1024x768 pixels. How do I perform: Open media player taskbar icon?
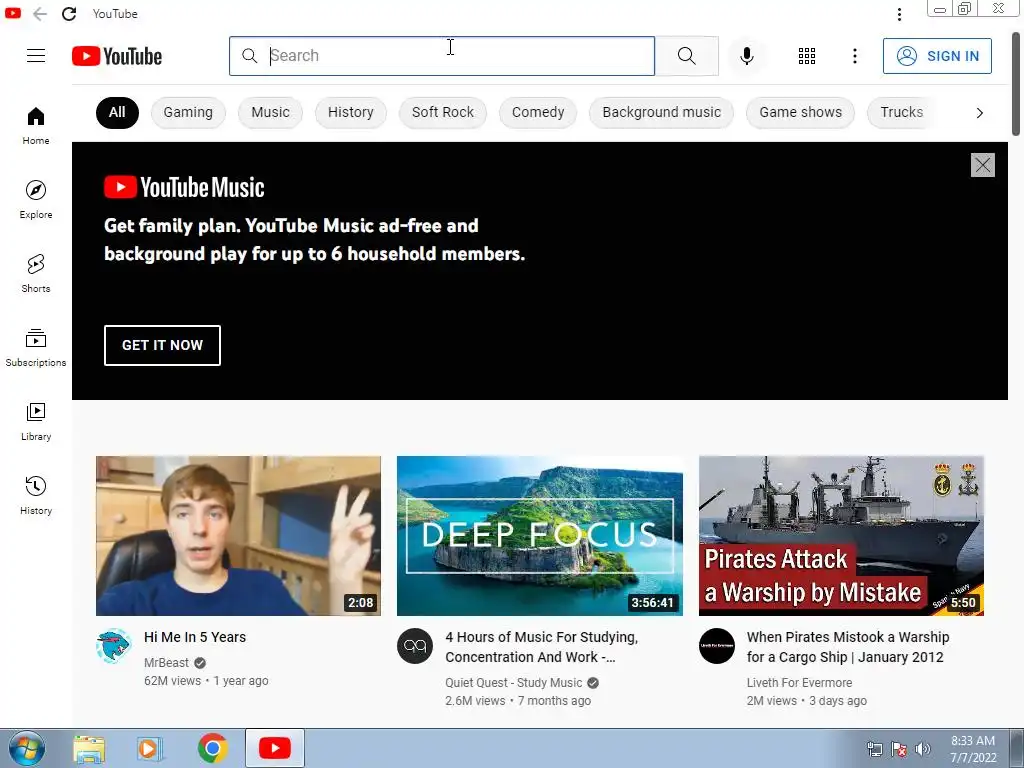150,749
